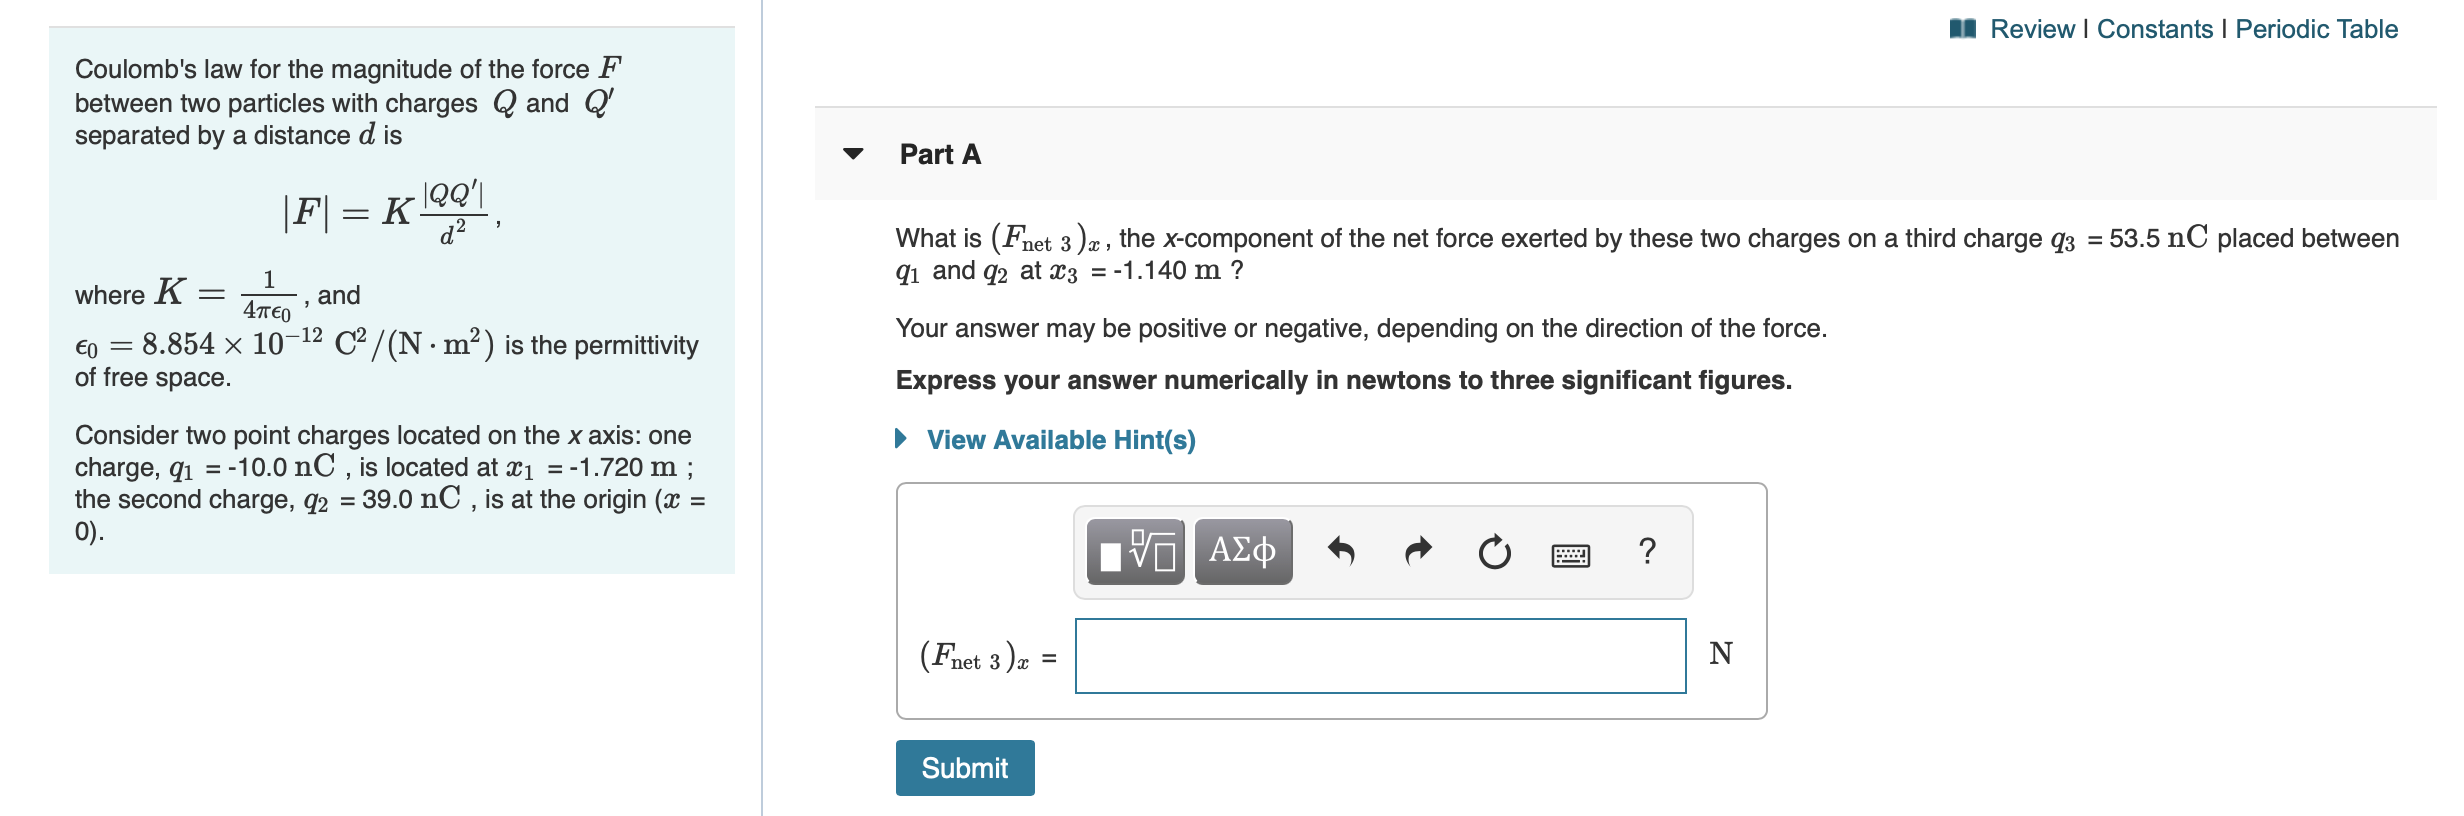Redo the equation edit
This screenshot has width=2464, height=816.
(x=1417, y=551)
